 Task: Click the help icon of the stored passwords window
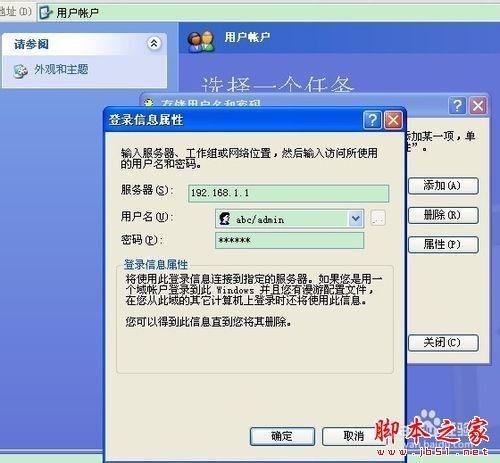coord(457,106)
